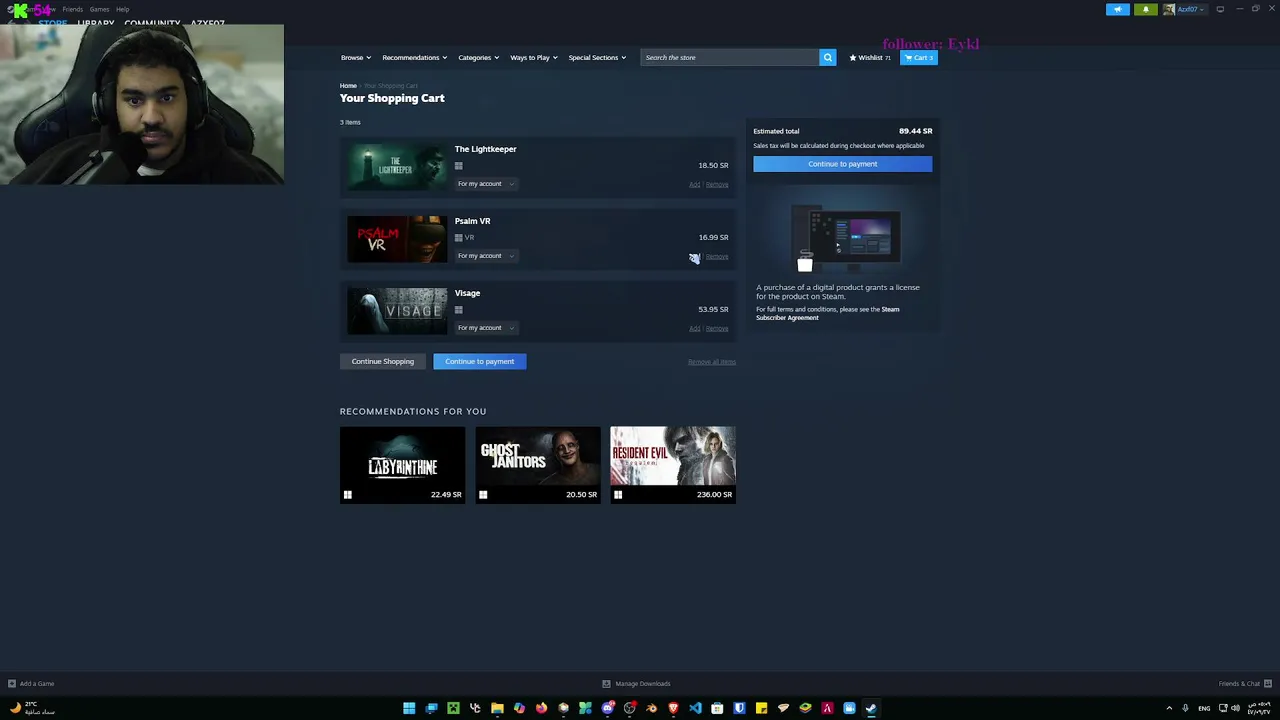Open File Explorer from the taskbar
Screen dimensions: 1280x720
click(497, 708)
